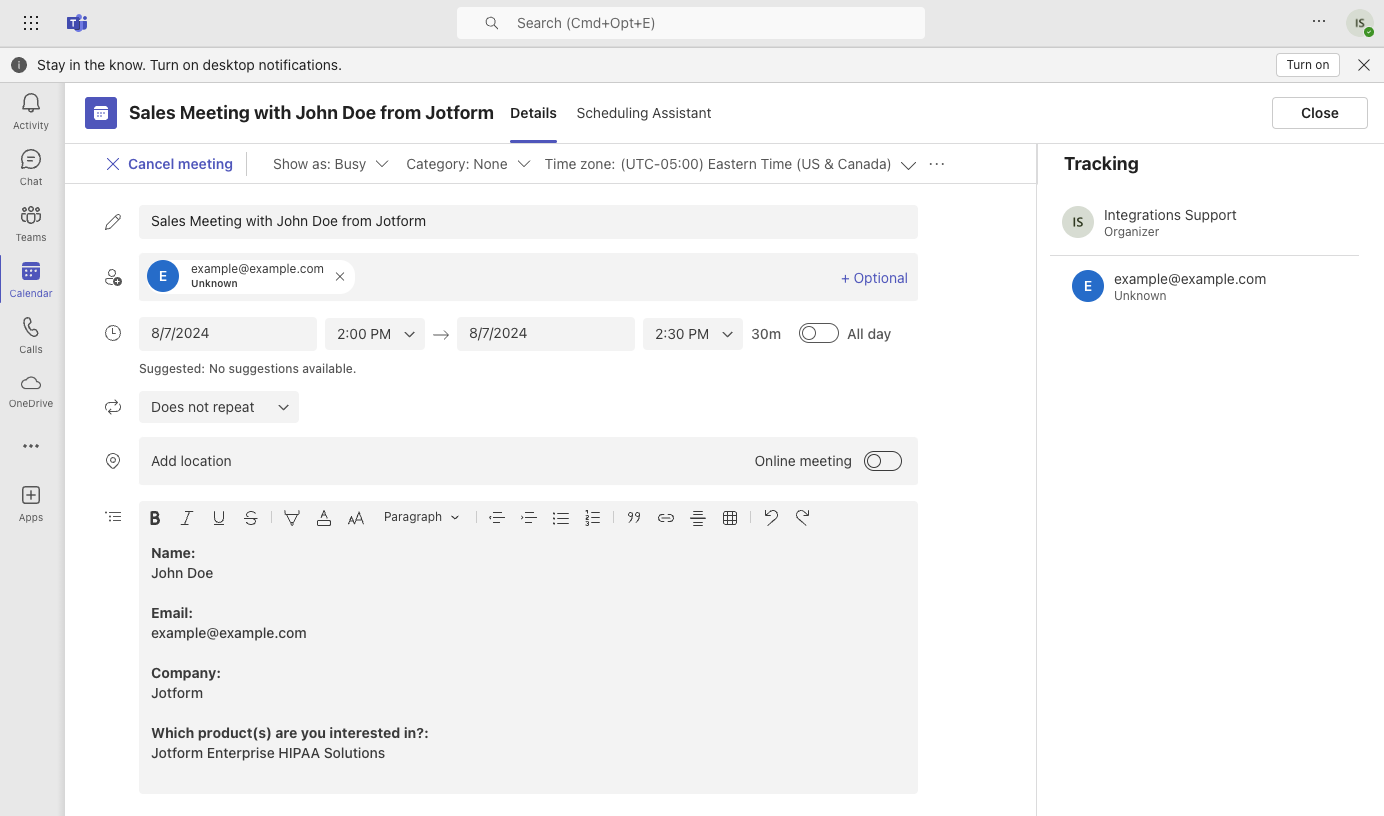Redo the last edit

pyautogui.click(x=803, y=517)
